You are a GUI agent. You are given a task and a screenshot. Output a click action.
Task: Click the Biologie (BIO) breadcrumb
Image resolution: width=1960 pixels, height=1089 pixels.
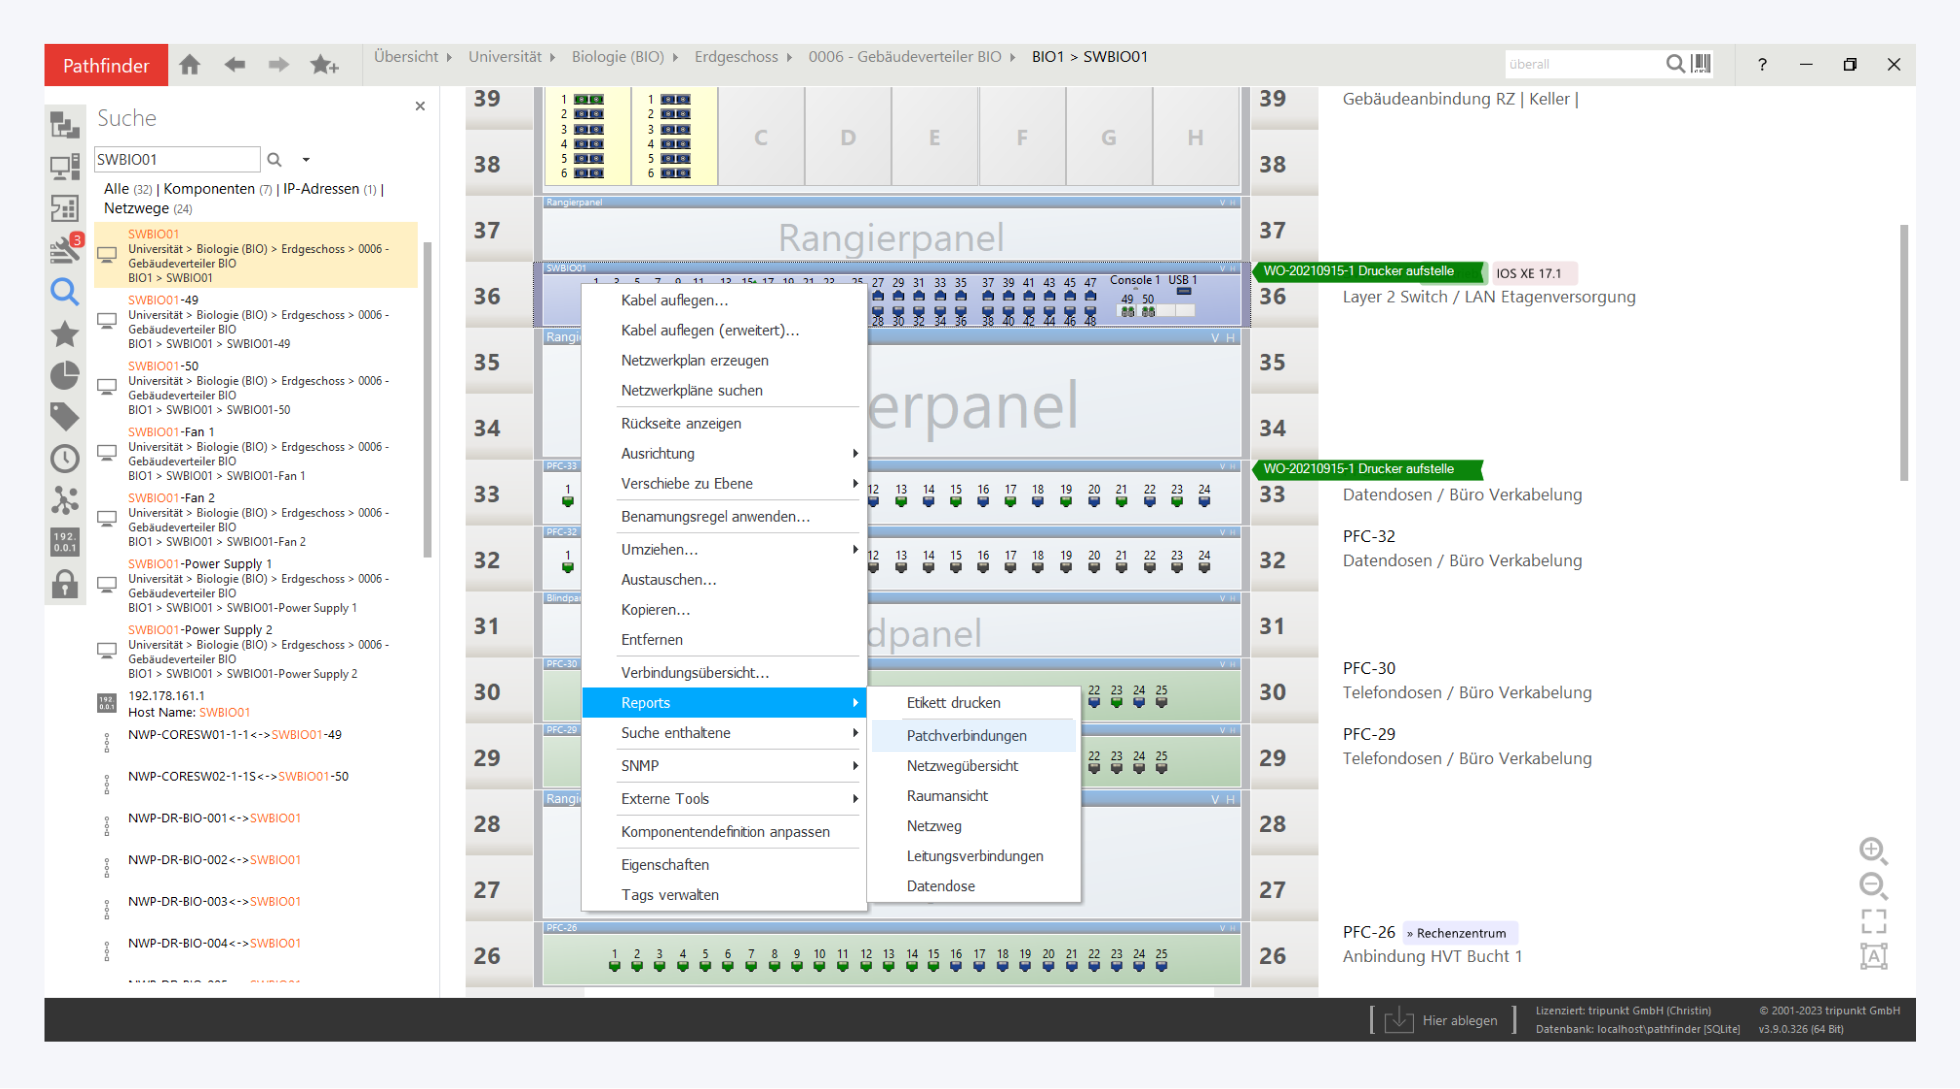click(617, 57)
